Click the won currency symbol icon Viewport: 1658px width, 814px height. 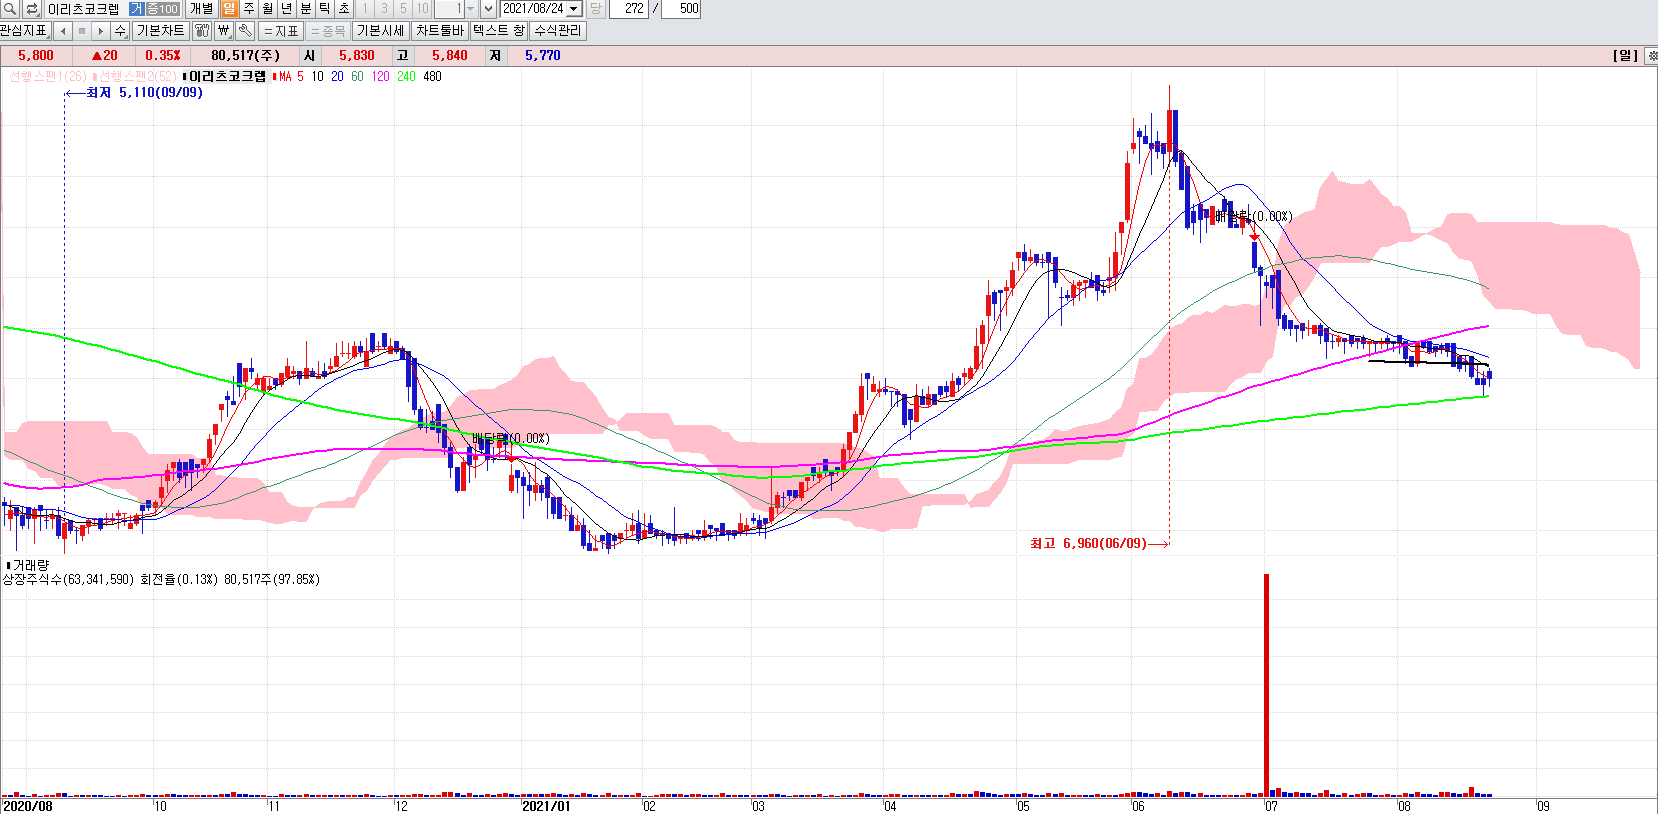(224, 31)
